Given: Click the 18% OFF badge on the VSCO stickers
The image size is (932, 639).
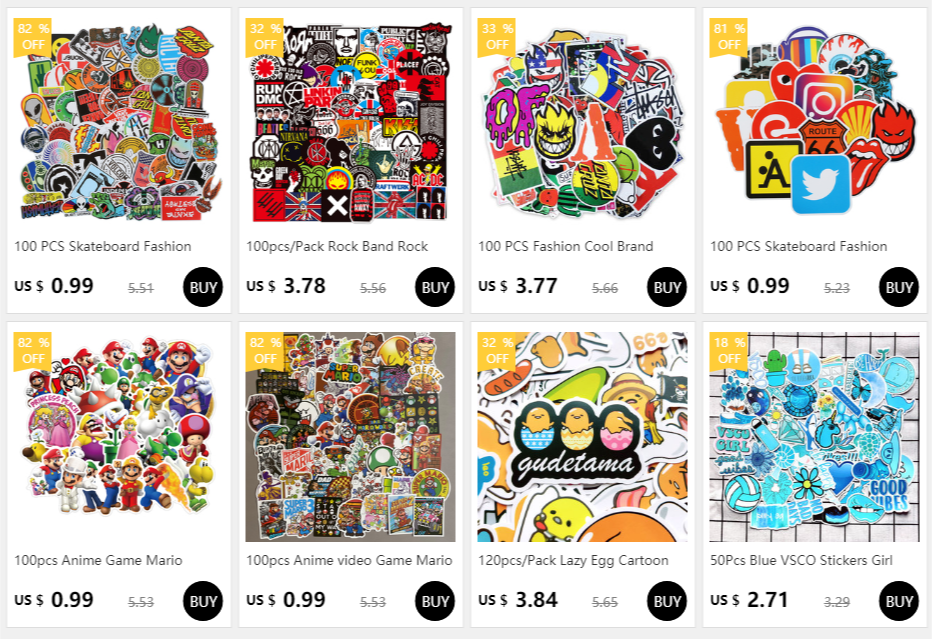Looking at the screenshot, I should point(729,351).
